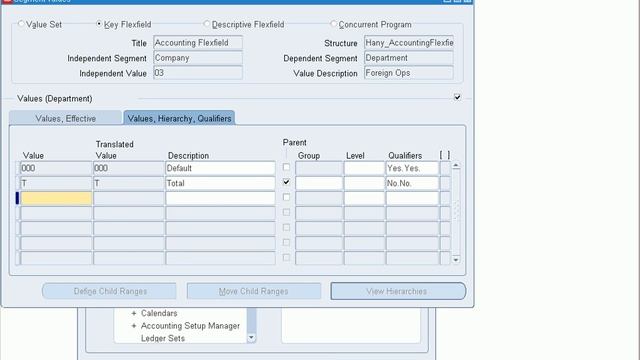Choose the Descriptive Flexfield option
This screenshot has width=640, height=360.
(x=207, y=24)
